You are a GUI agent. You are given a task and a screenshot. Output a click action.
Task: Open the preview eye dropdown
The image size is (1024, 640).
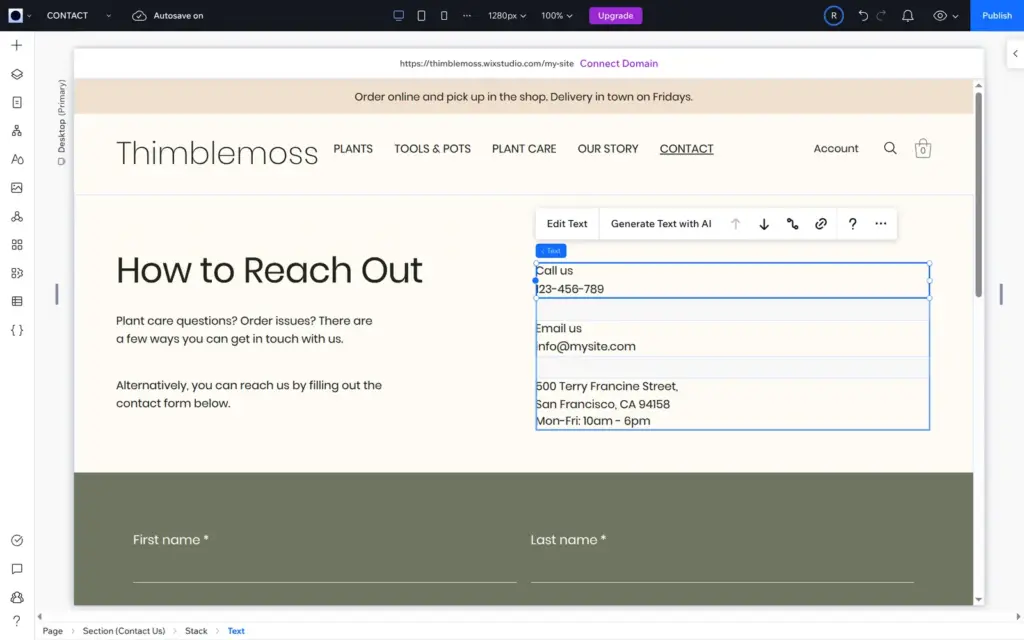(946, 16)
